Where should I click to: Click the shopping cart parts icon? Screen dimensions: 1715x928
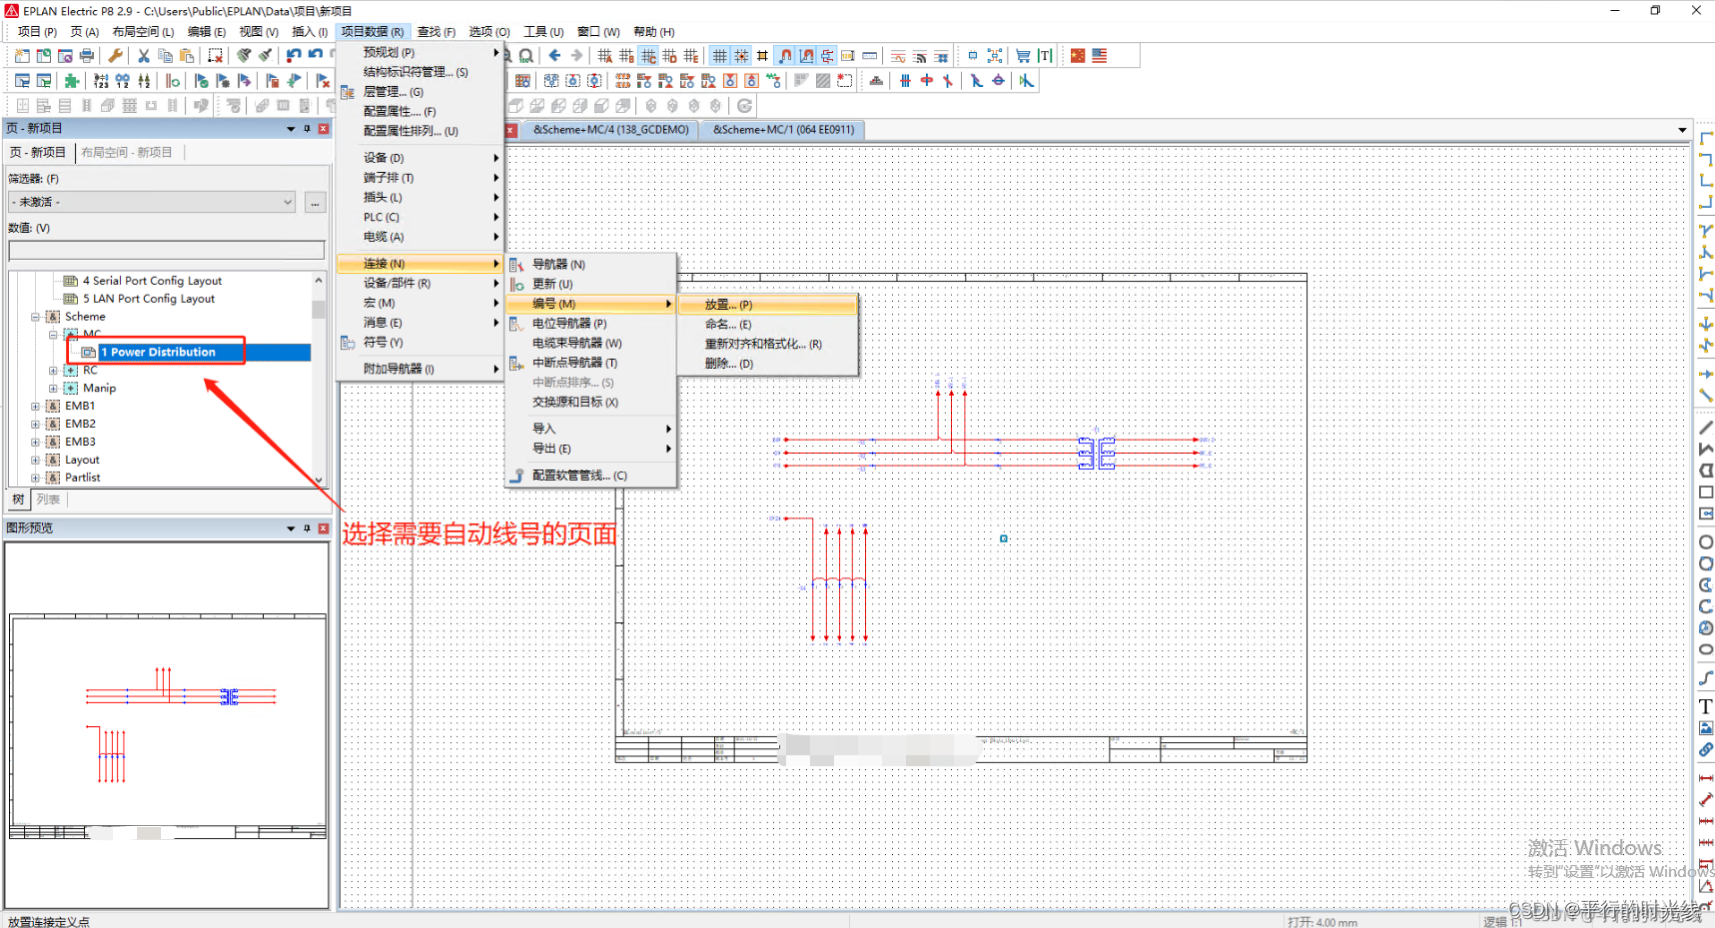pyautogui.click(x=1023, y=56)
